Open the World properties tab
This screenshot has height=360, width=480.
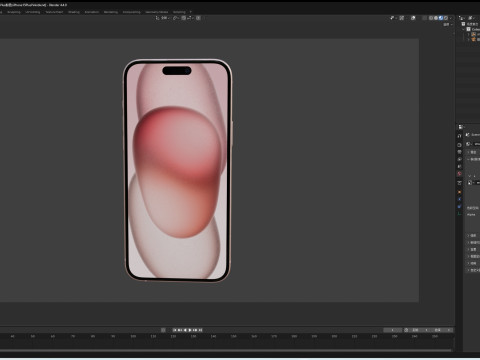click(x=459, y=174)
